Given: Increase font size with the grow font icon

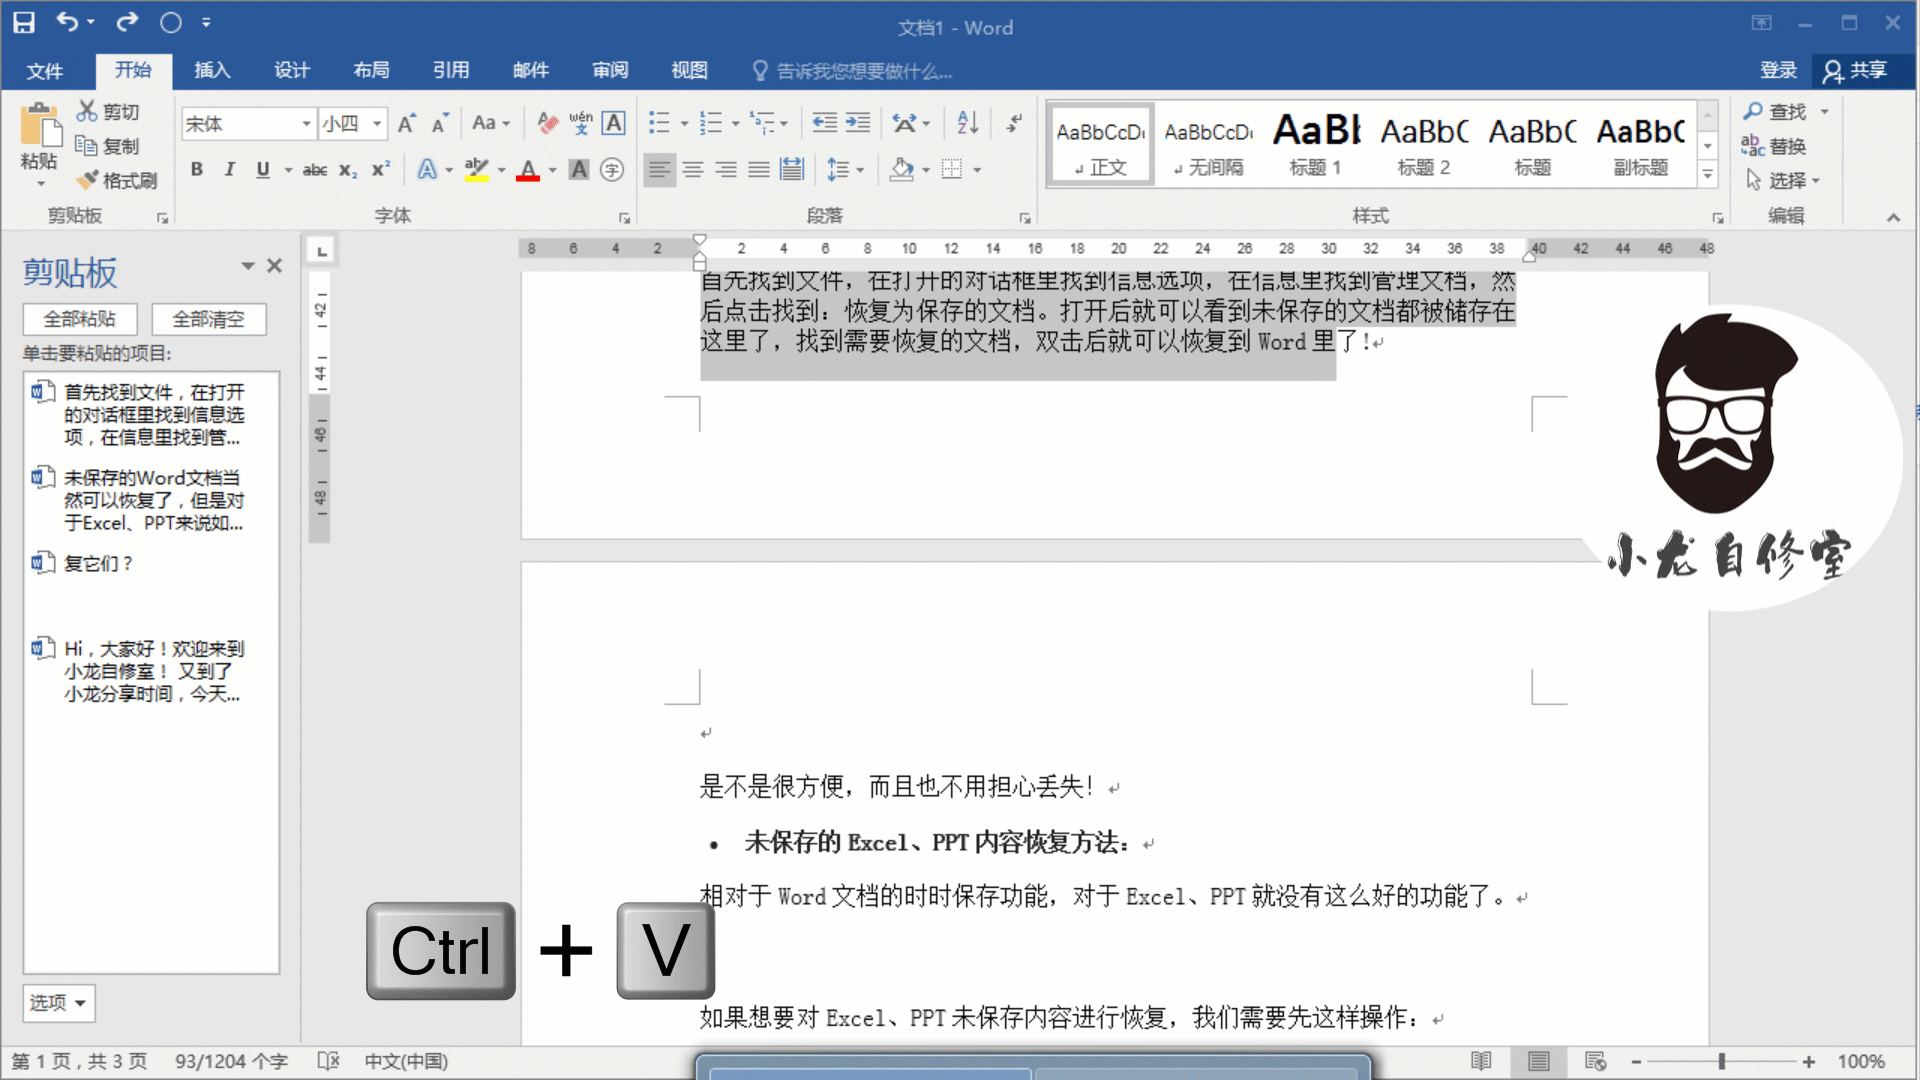Looking at the screenshot, I should (x=406, y=123).
